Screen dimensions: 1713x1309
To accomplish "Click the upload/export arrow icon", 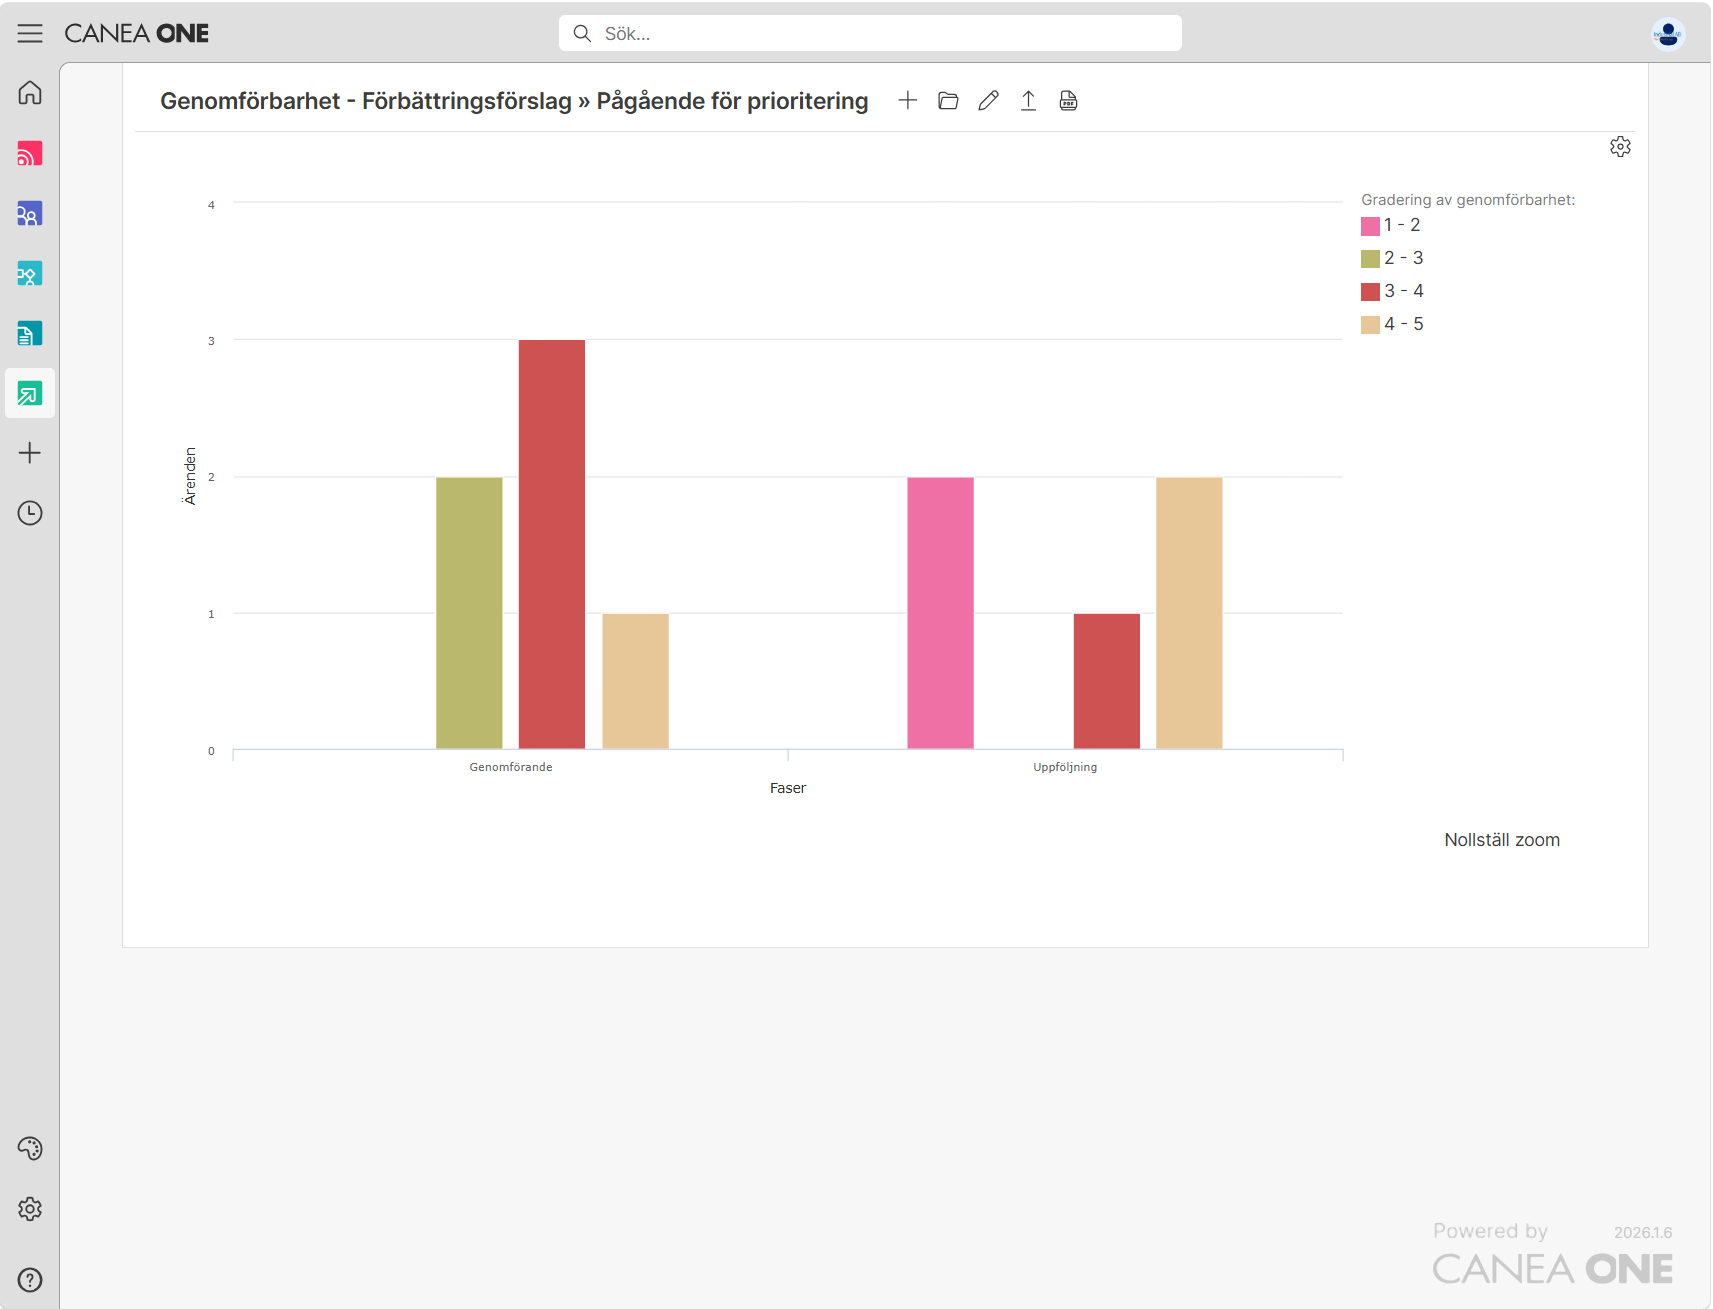I will point(1028,100).
